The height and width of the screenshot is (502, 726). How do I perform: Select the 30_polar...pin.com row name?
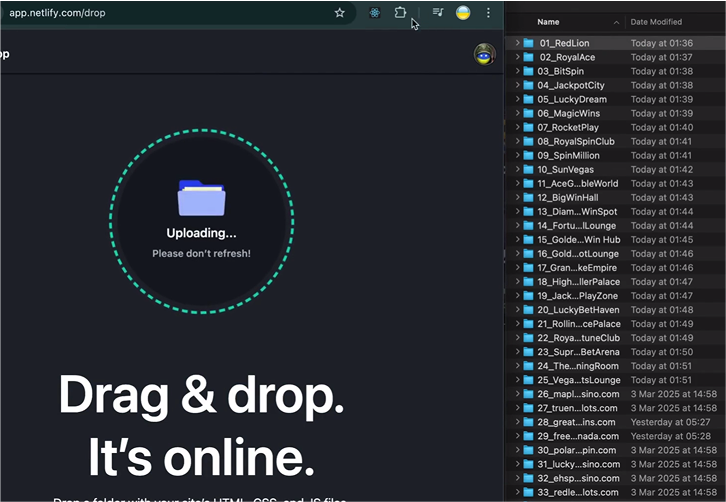coord(577,450)
